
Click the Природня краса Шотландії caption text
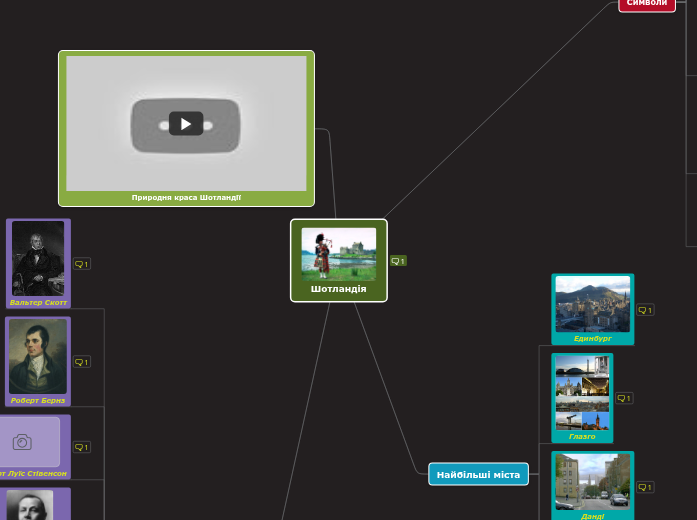click(x=186, y=198)
